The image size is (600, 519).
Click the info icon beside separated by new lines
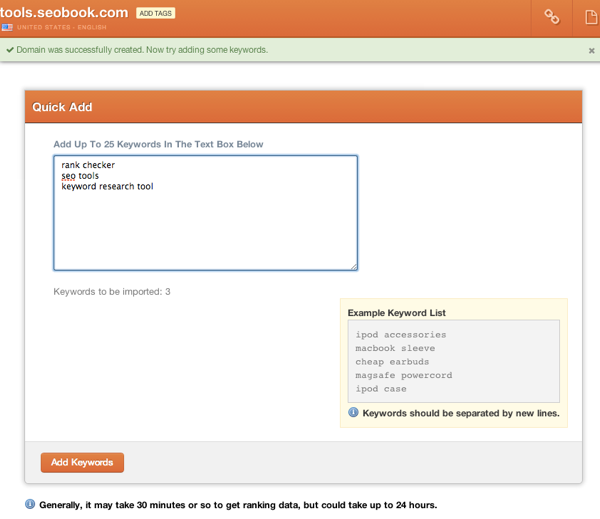point(353,412)
